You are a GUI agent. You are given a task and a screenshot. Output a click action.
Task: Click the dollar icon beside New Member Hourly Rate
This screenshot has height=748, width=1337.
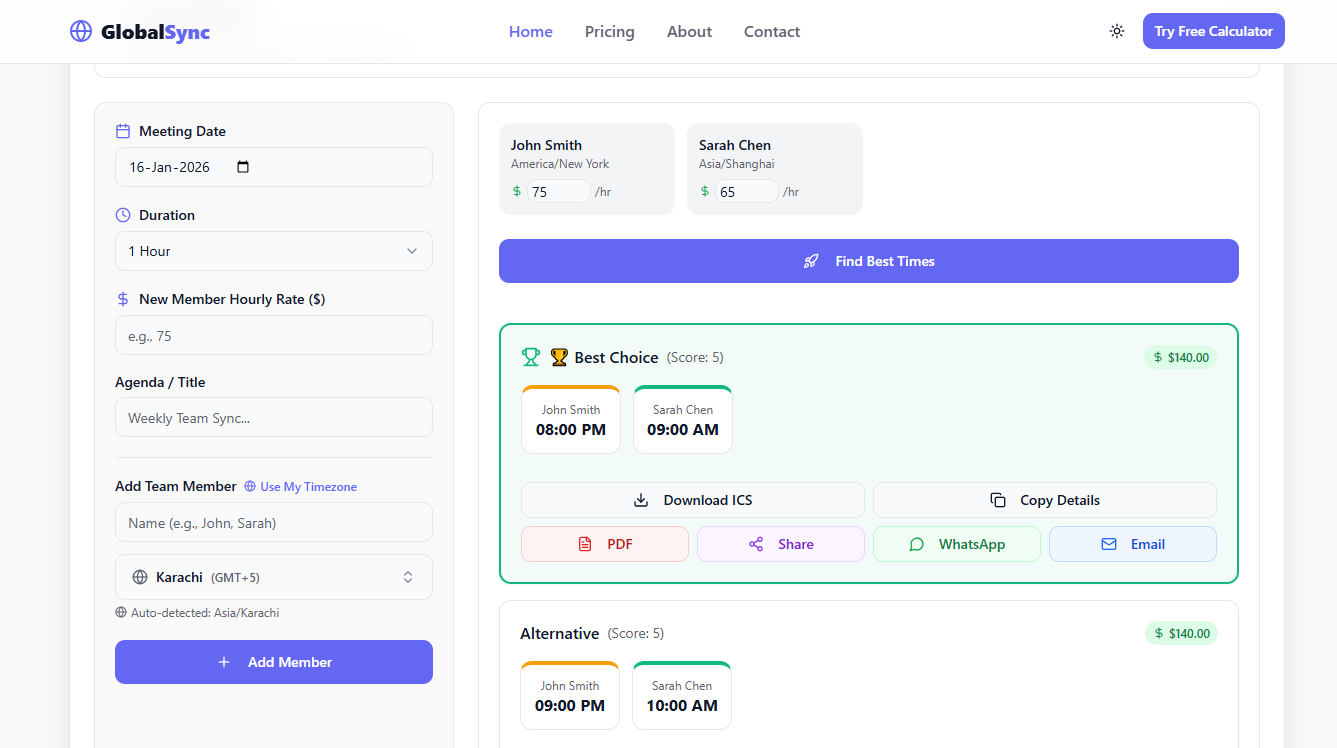[x=122, y=298]
